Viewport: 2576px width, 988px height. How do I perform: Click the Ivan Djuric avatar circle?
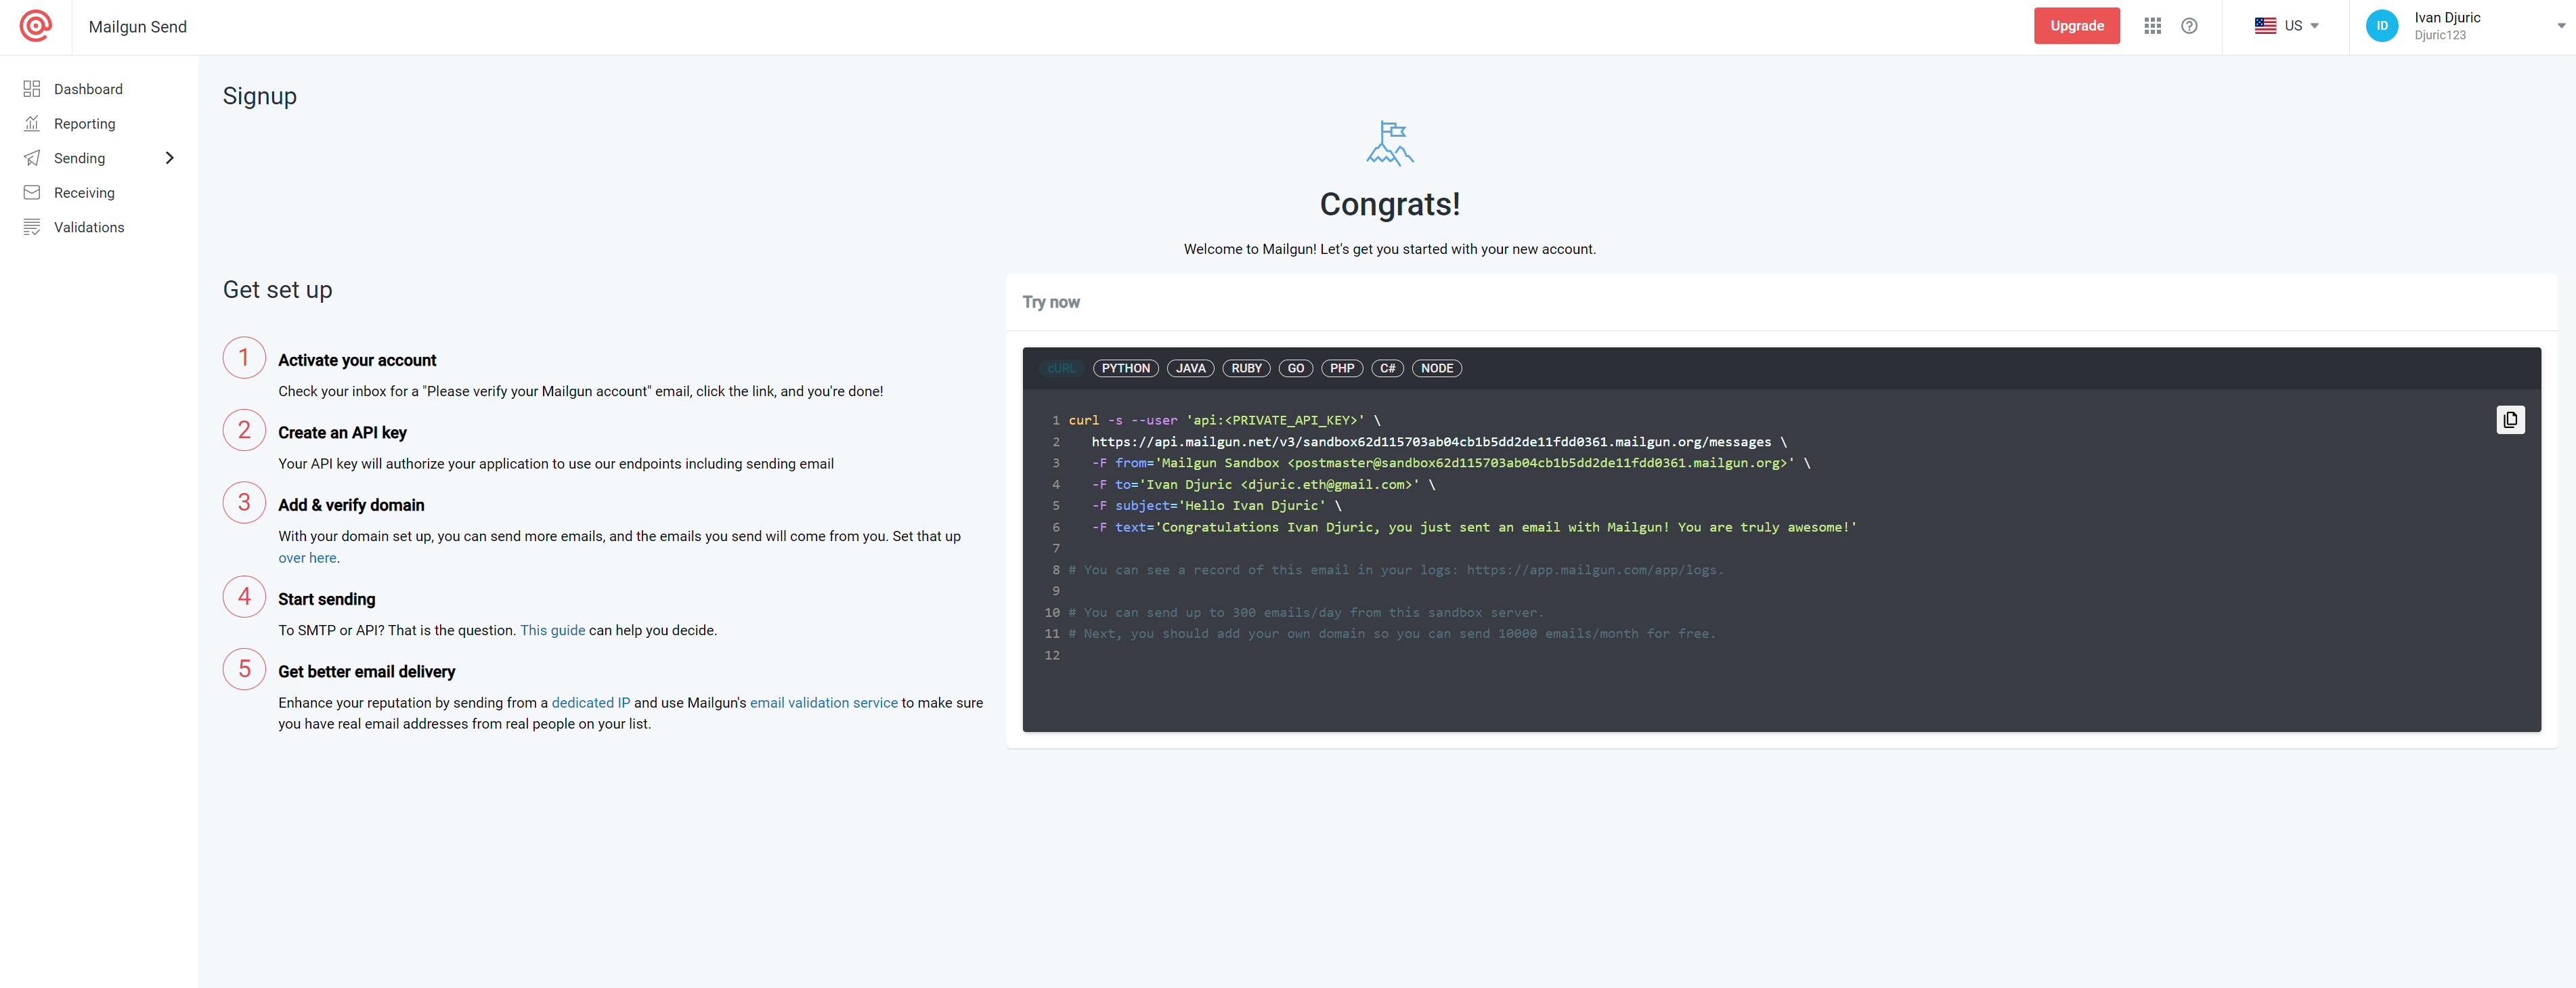[2382, 25]
